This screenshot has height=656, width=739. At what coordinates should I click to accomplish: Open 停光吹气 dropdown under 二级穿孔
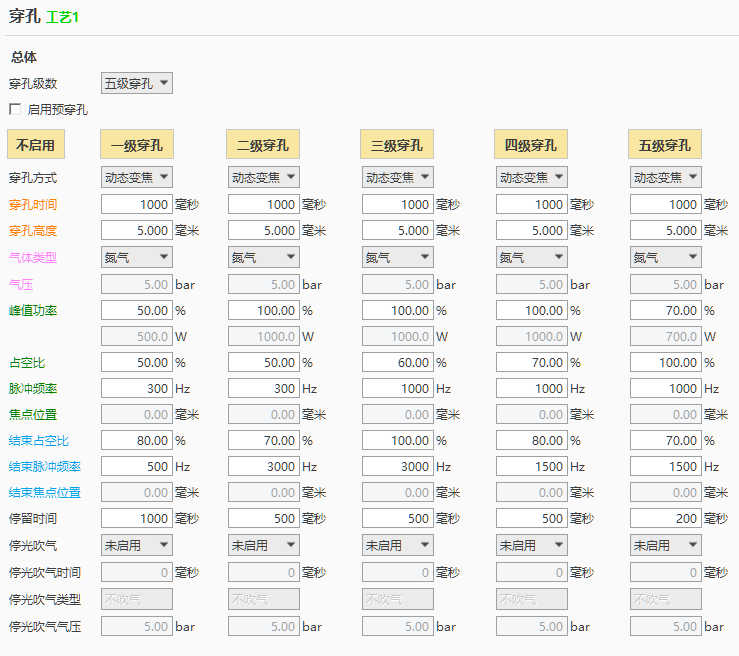pos(264,545)
